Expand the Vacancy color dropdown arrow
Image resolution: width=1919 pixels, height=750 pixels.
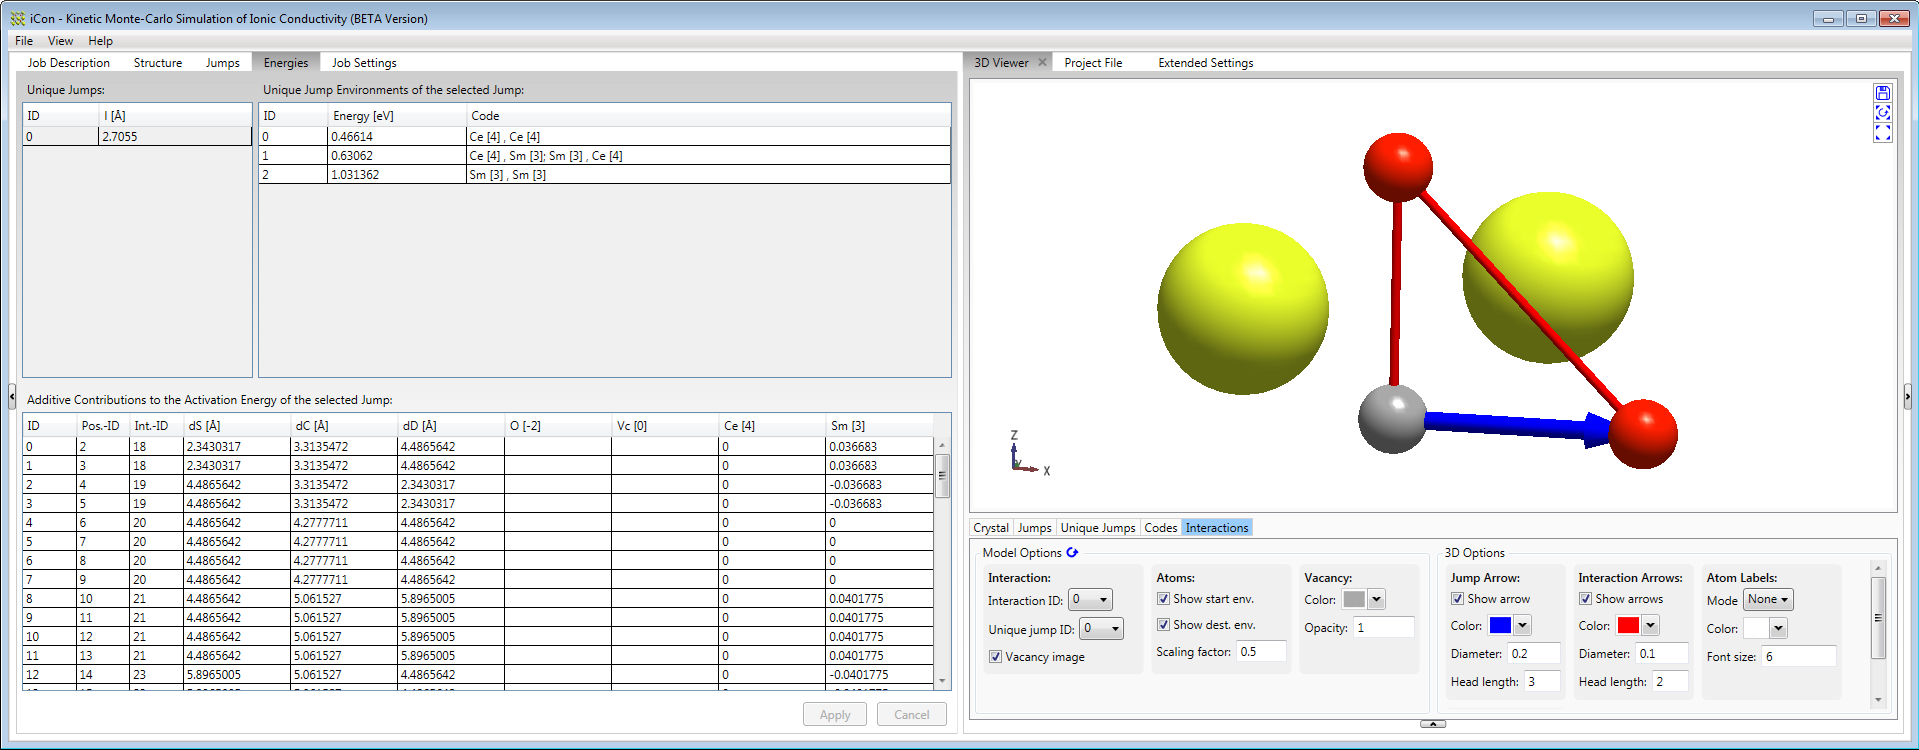point(1376,600)
